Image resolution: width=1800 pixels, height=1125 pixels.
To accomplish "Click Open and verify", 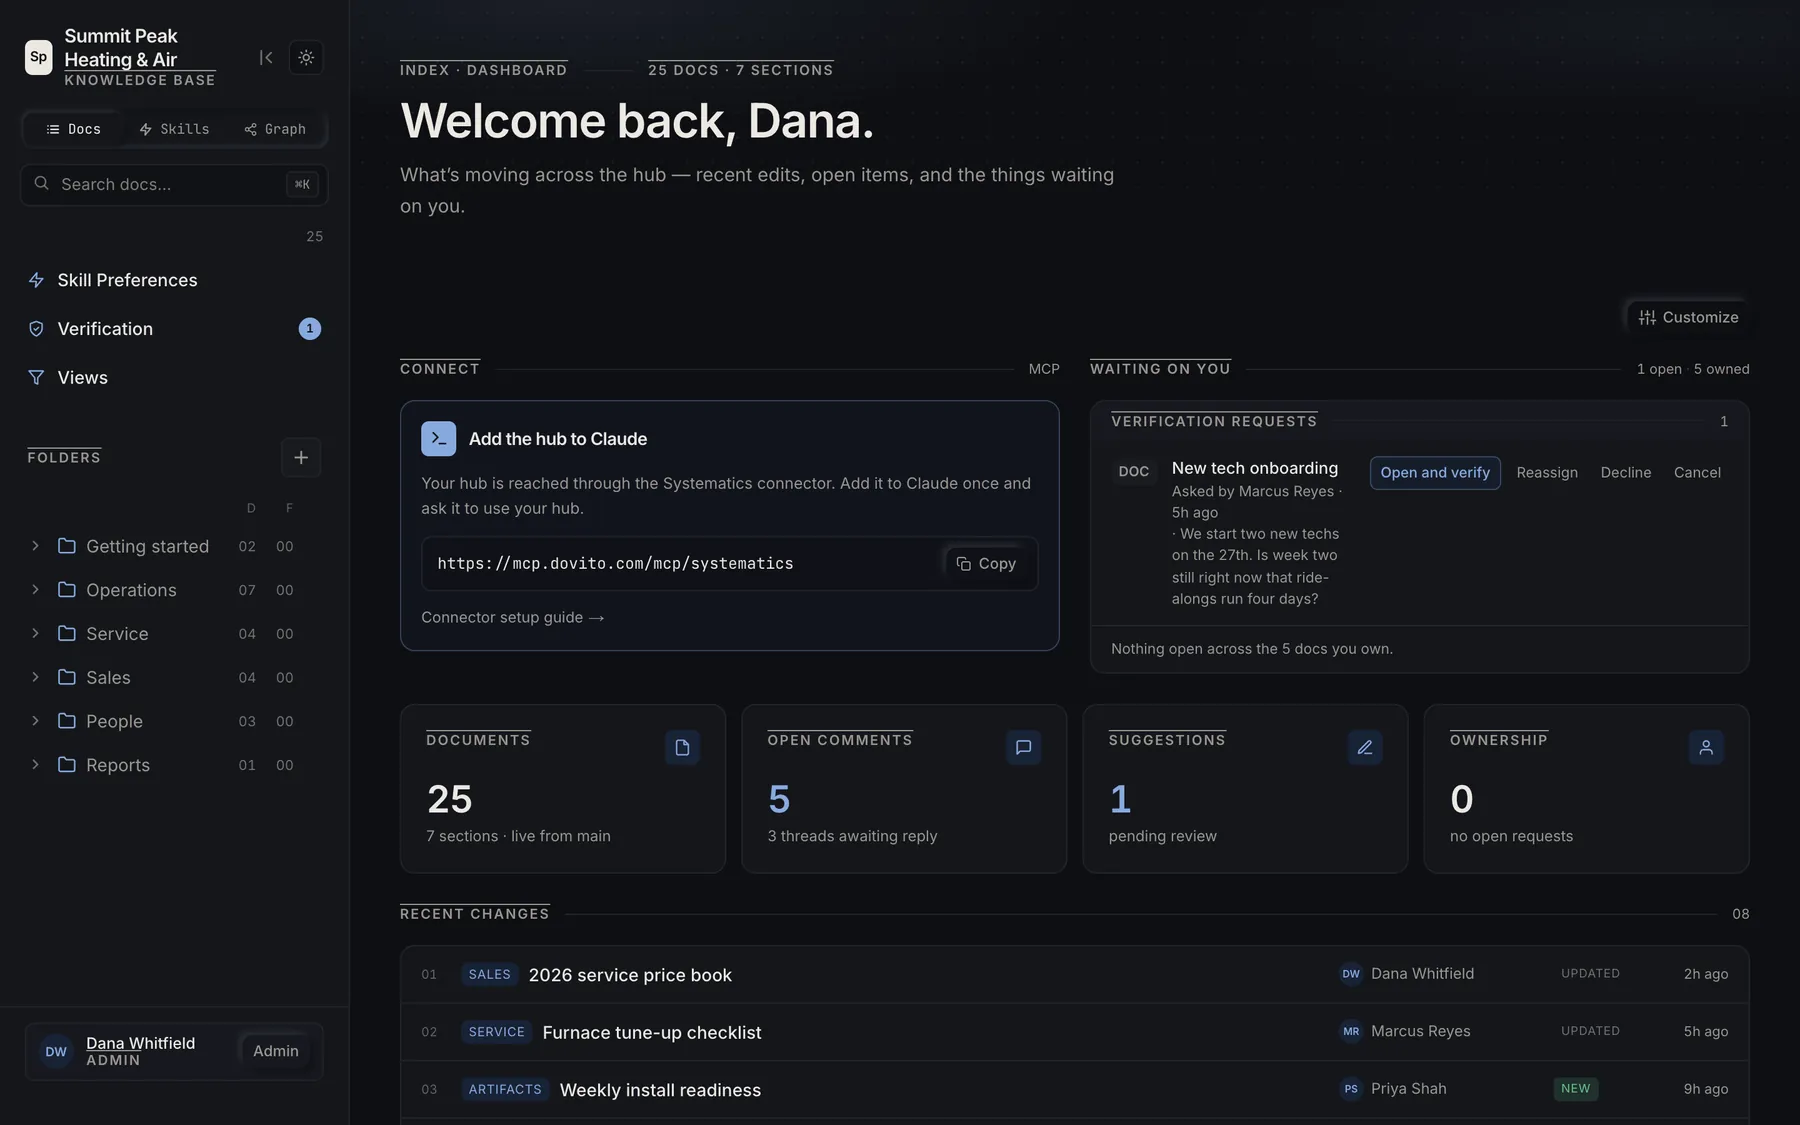I will [x=1435, y=473].
